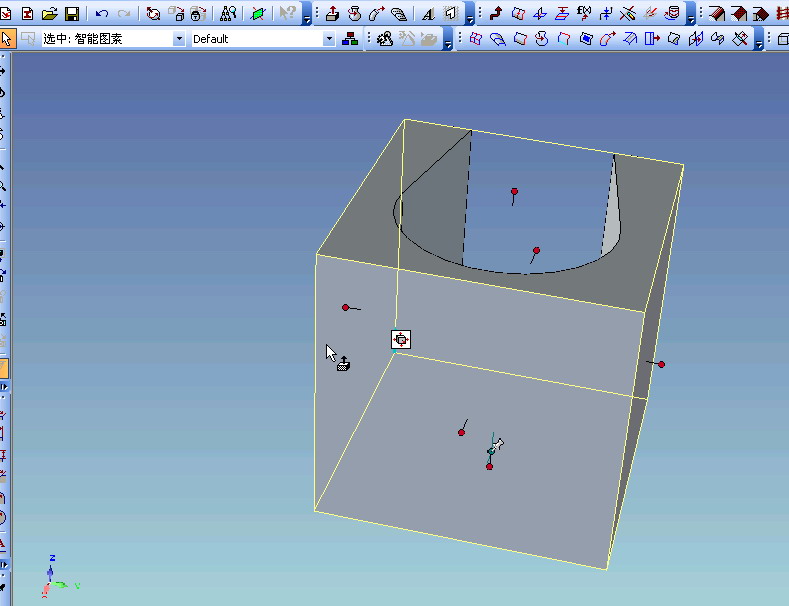Click the right-side red sizebox handle

pos(662,364)
